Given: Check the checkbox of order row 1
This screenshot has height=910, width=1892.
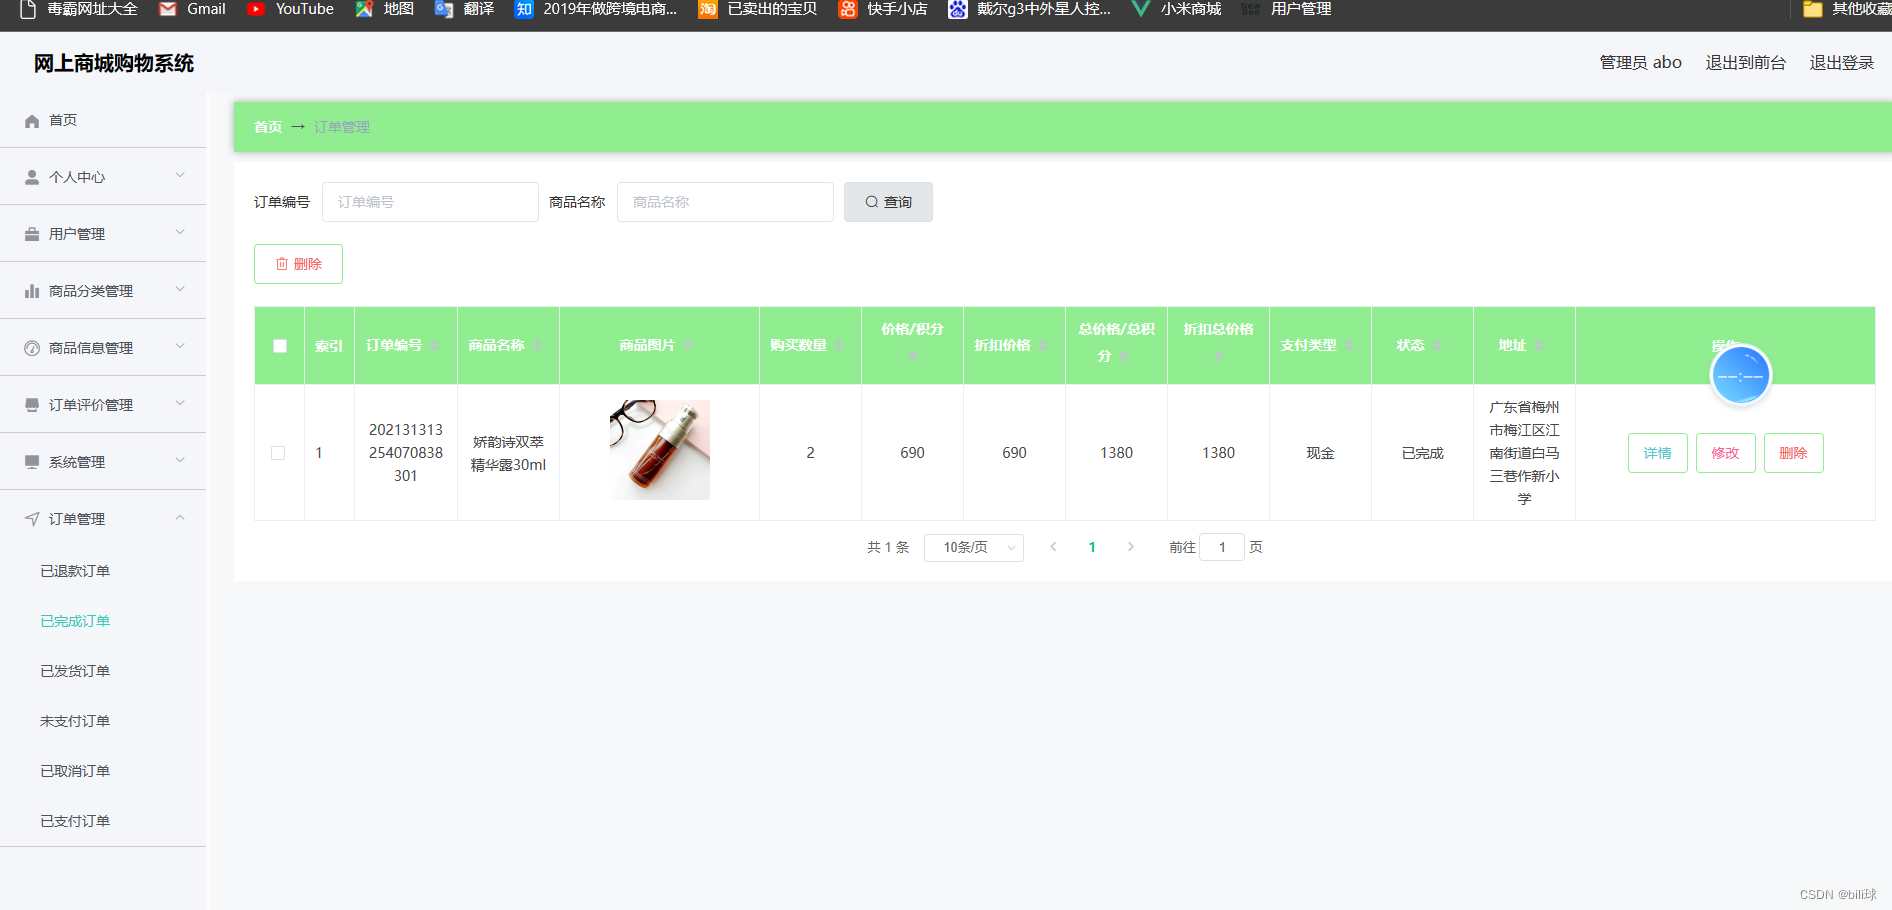Looking at the screenshot, I should 279,452.
